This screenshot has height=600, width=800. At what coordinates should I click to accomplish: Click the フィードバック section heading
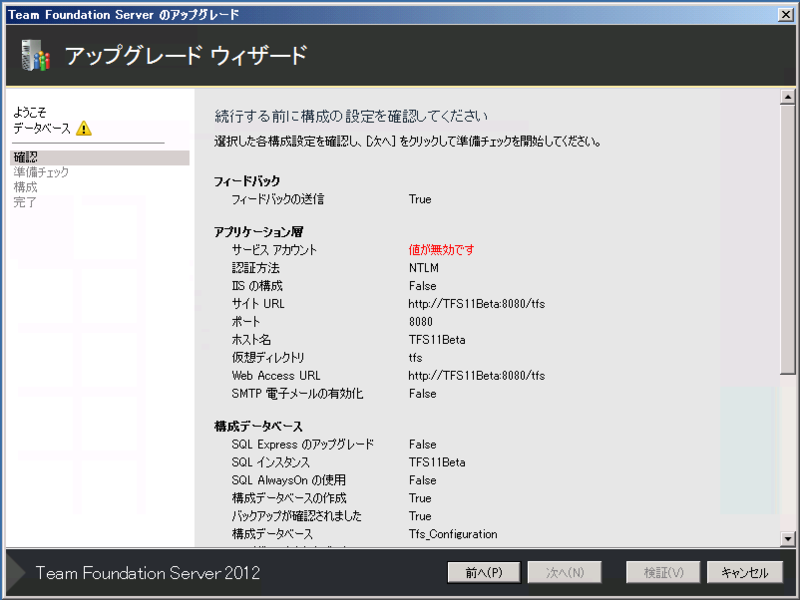click(247, 181)
